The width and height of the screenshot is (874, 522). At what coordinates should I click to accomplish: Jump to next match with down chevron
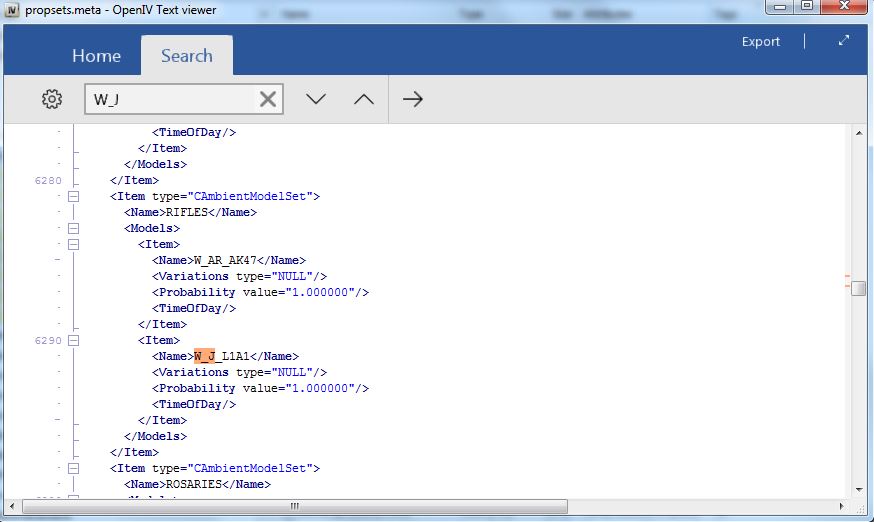tap(316, 99)
